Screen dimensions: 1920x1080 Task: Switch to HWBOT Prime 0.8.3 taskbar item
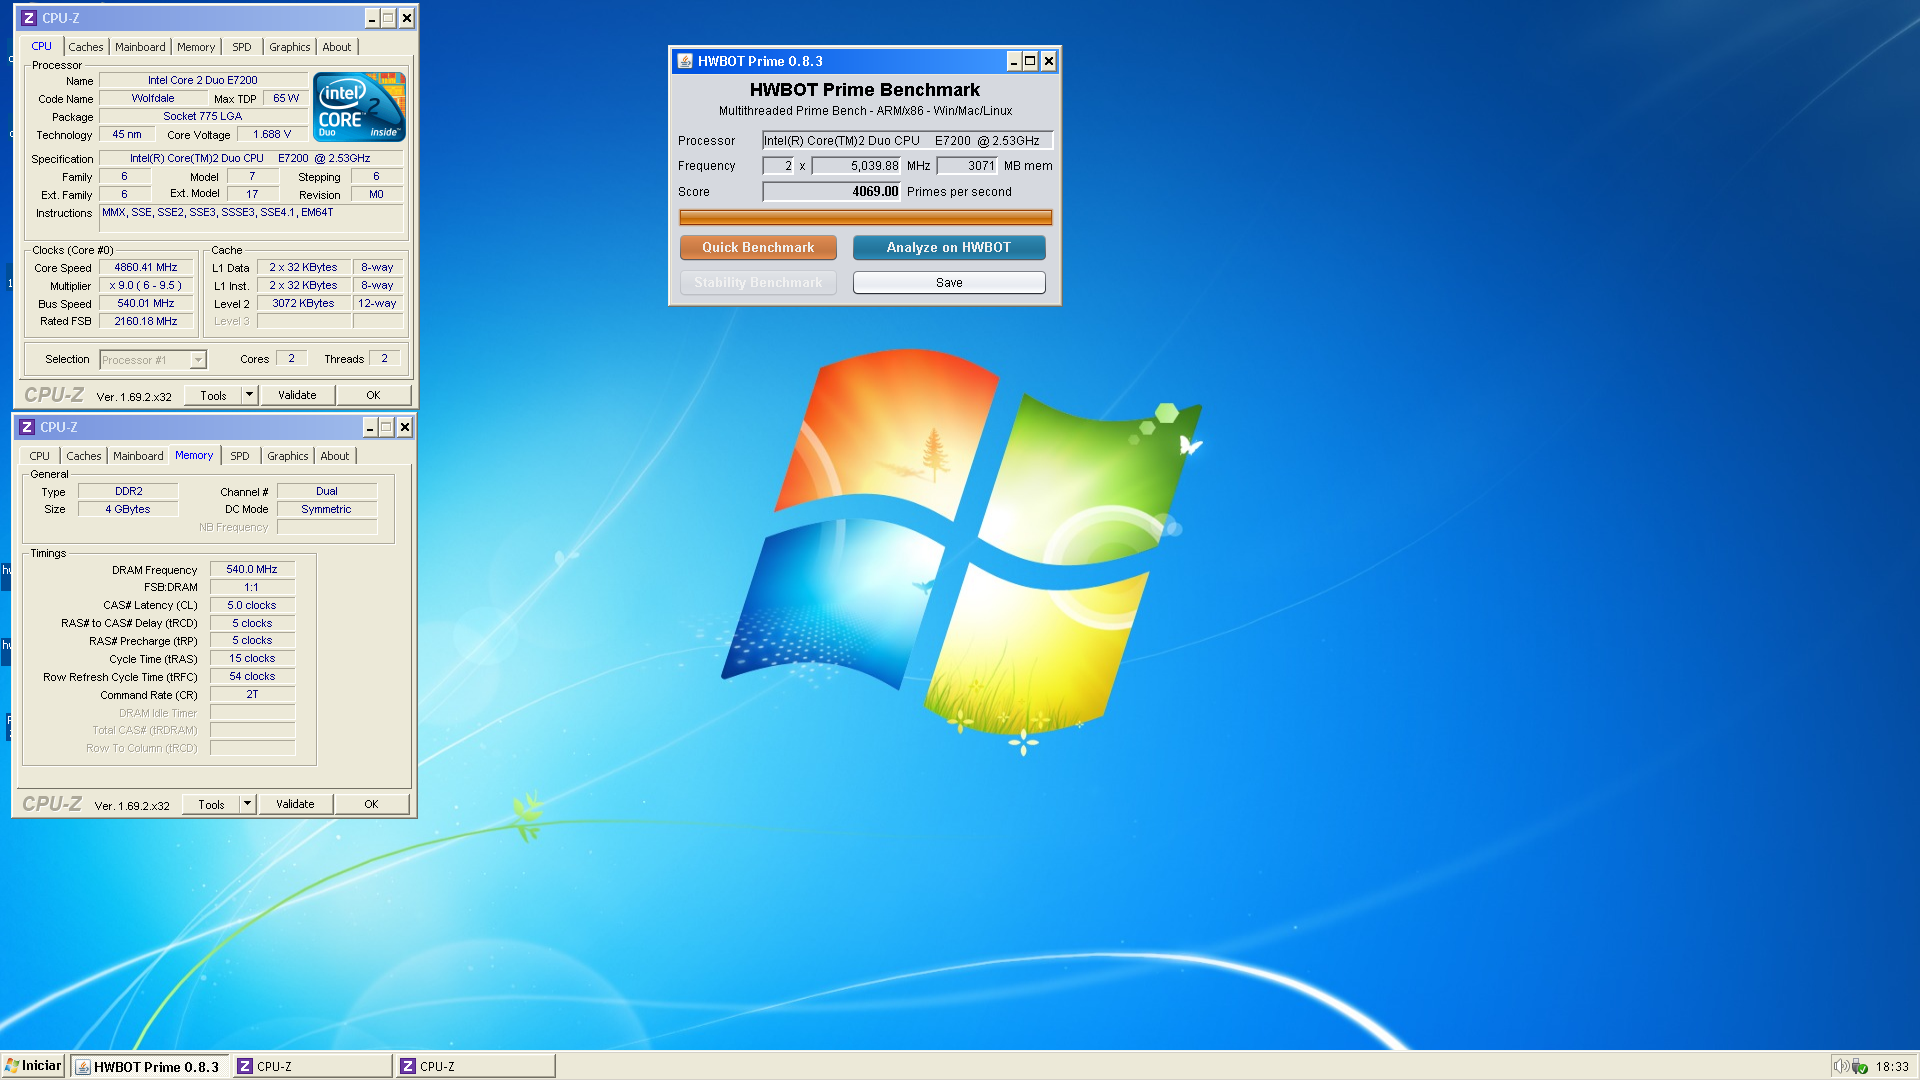pyautogui.click(x=150, y=1066)
